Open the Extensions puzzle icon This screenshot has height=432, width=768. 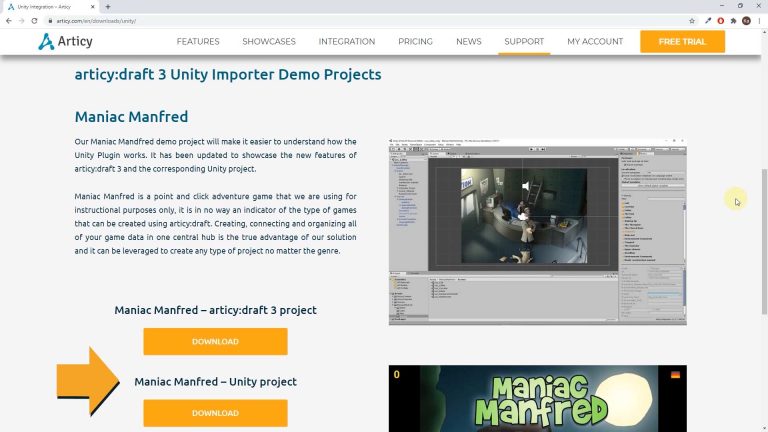point(733,21)
